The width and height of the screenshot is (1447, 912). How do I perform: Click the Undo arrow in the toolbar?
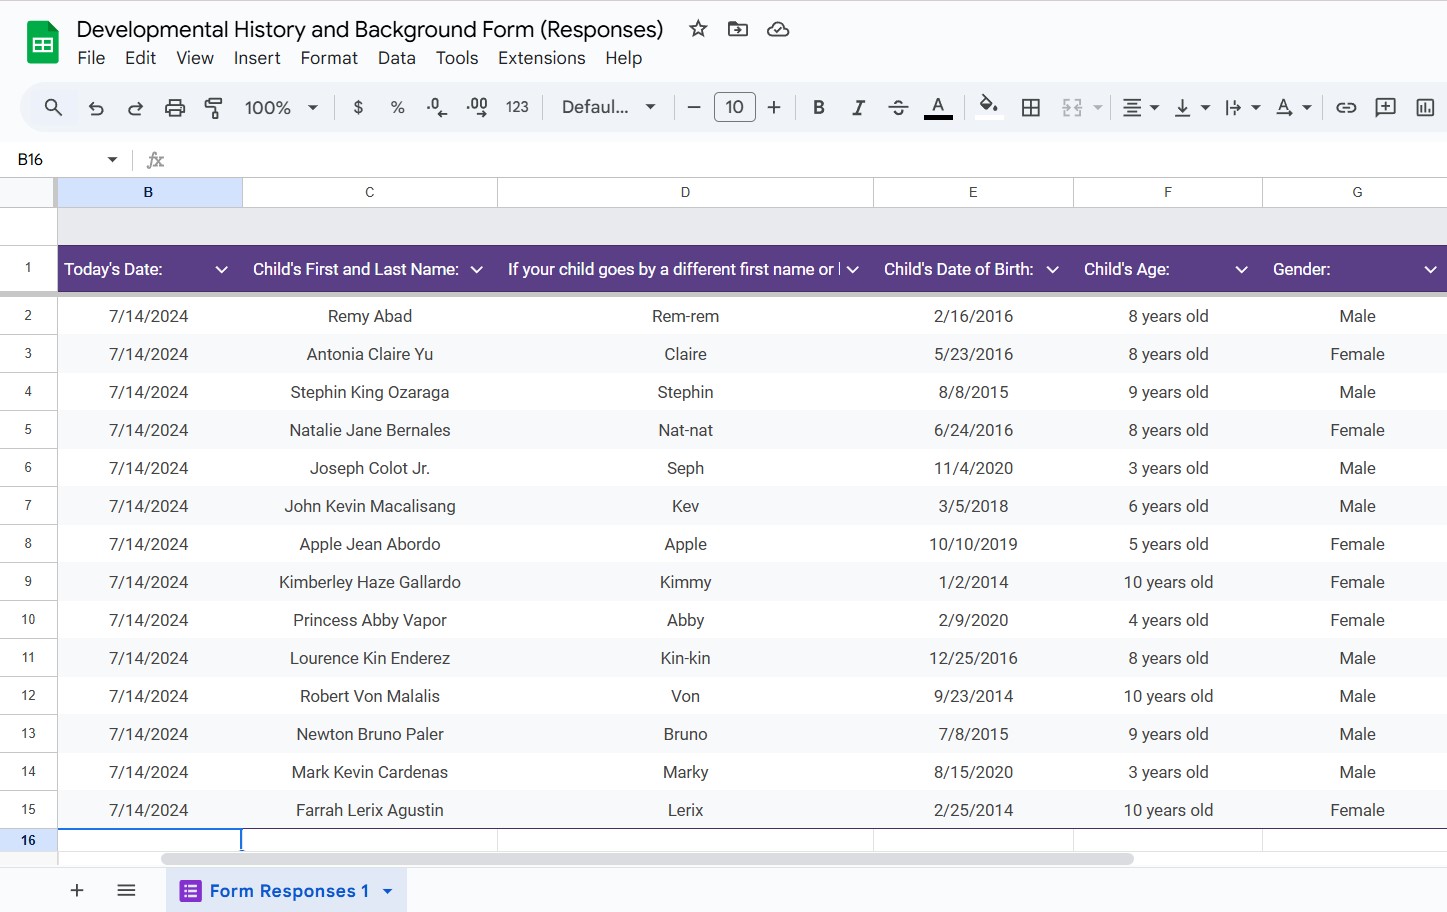[x=96, y=108]
